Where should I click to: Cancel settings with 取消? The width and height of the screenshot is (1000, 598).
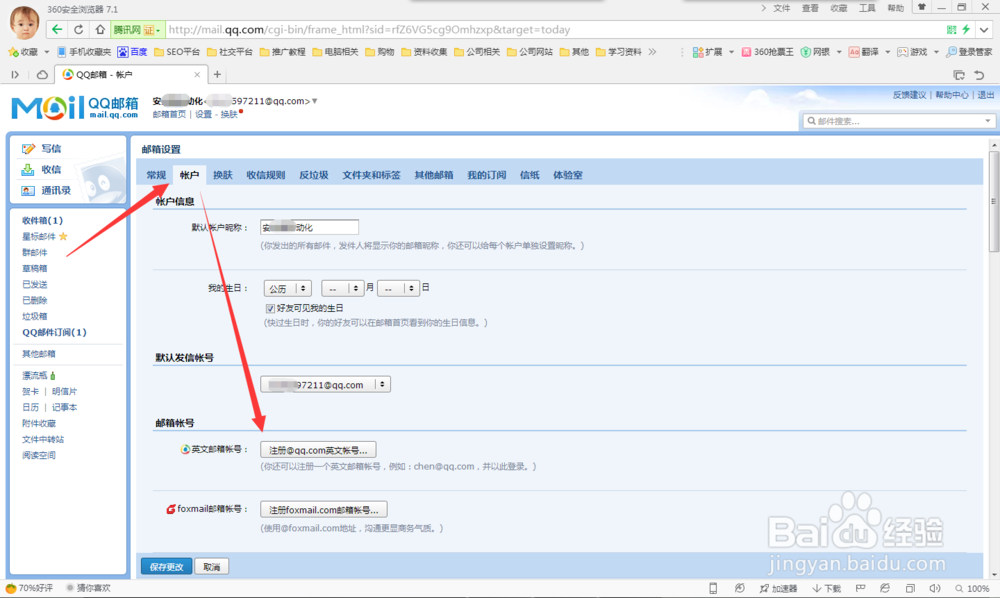pyautogui.click(x=212, y=566)
